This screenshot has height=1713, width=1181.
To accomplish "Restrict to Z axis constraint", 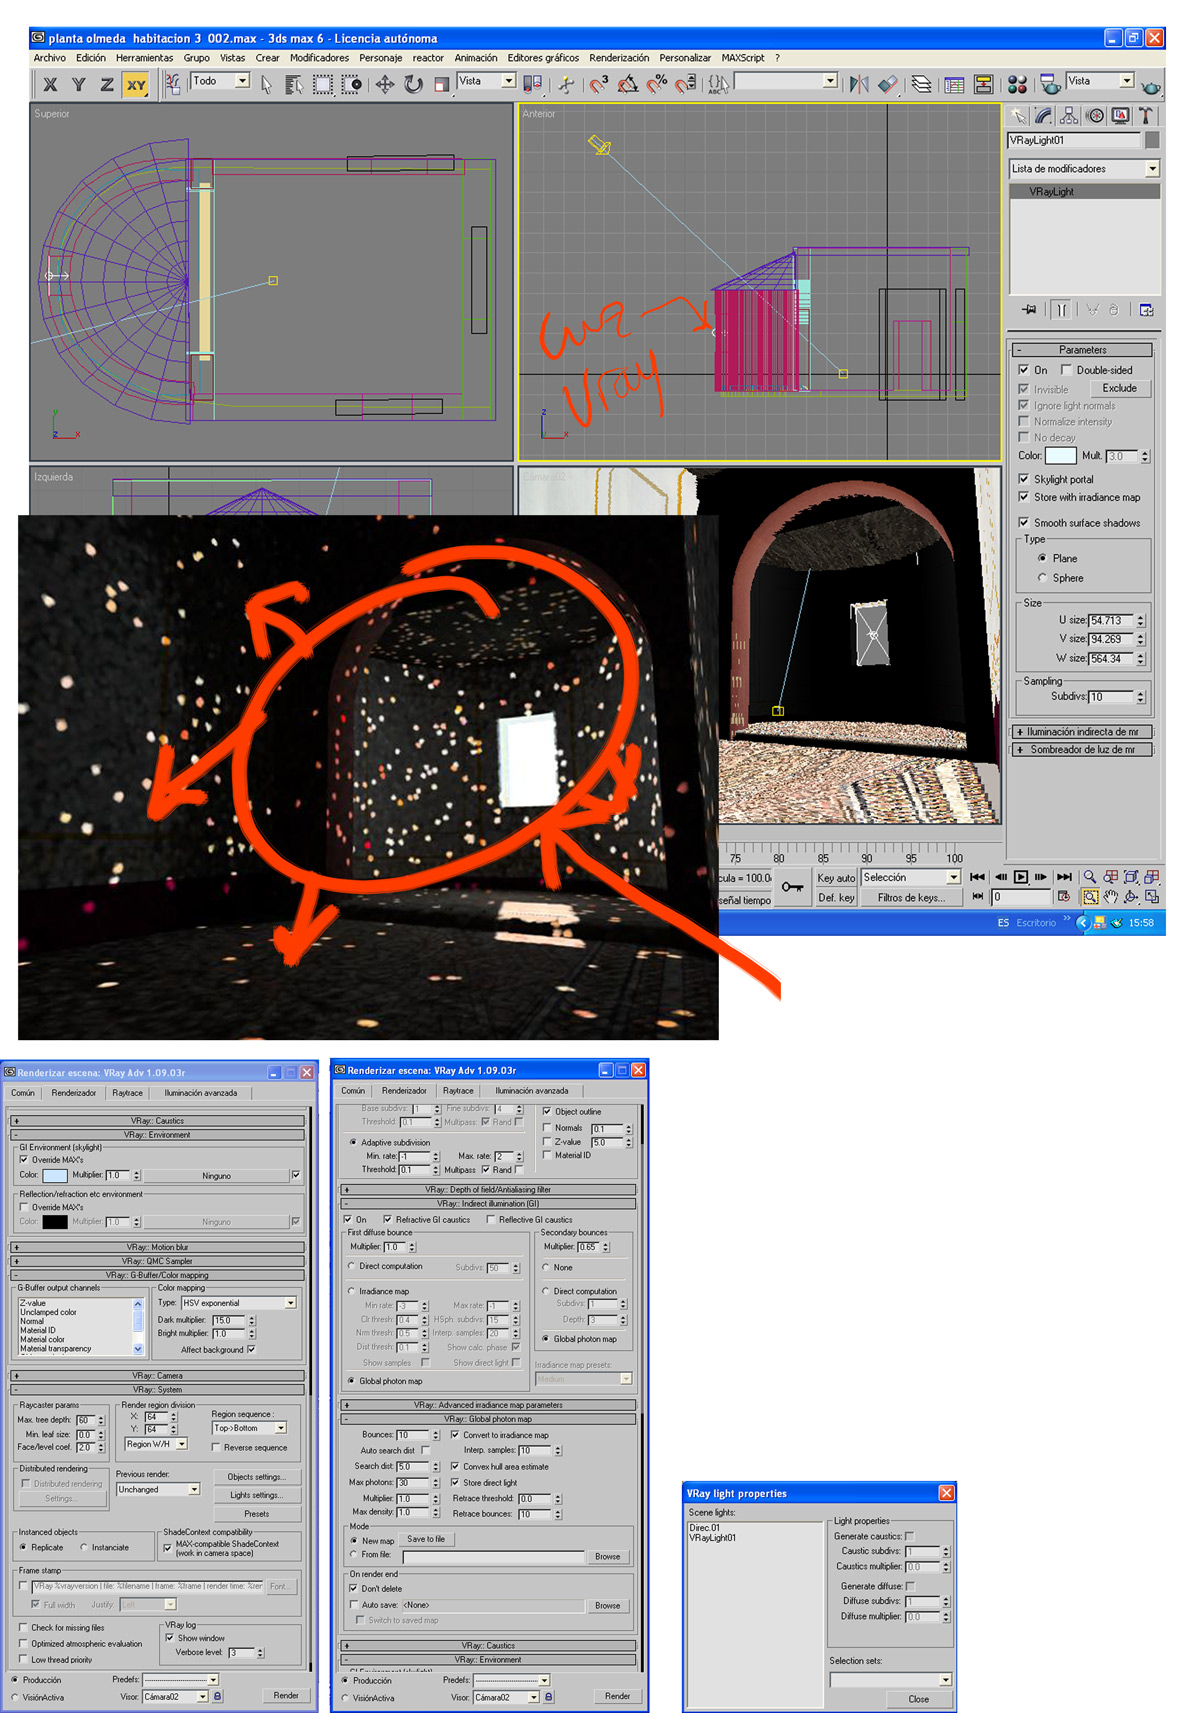I will pyautogui.click(x=107, y=85).
